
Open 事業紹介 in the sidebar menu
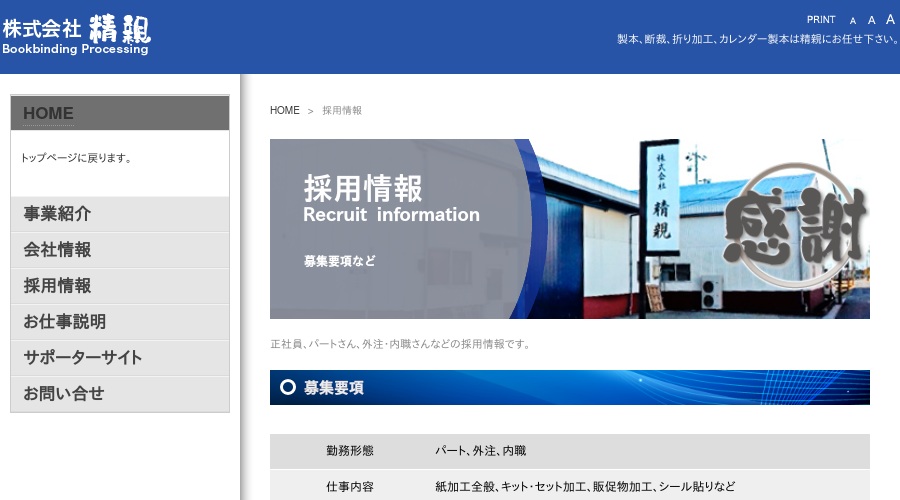click(58, 214)
